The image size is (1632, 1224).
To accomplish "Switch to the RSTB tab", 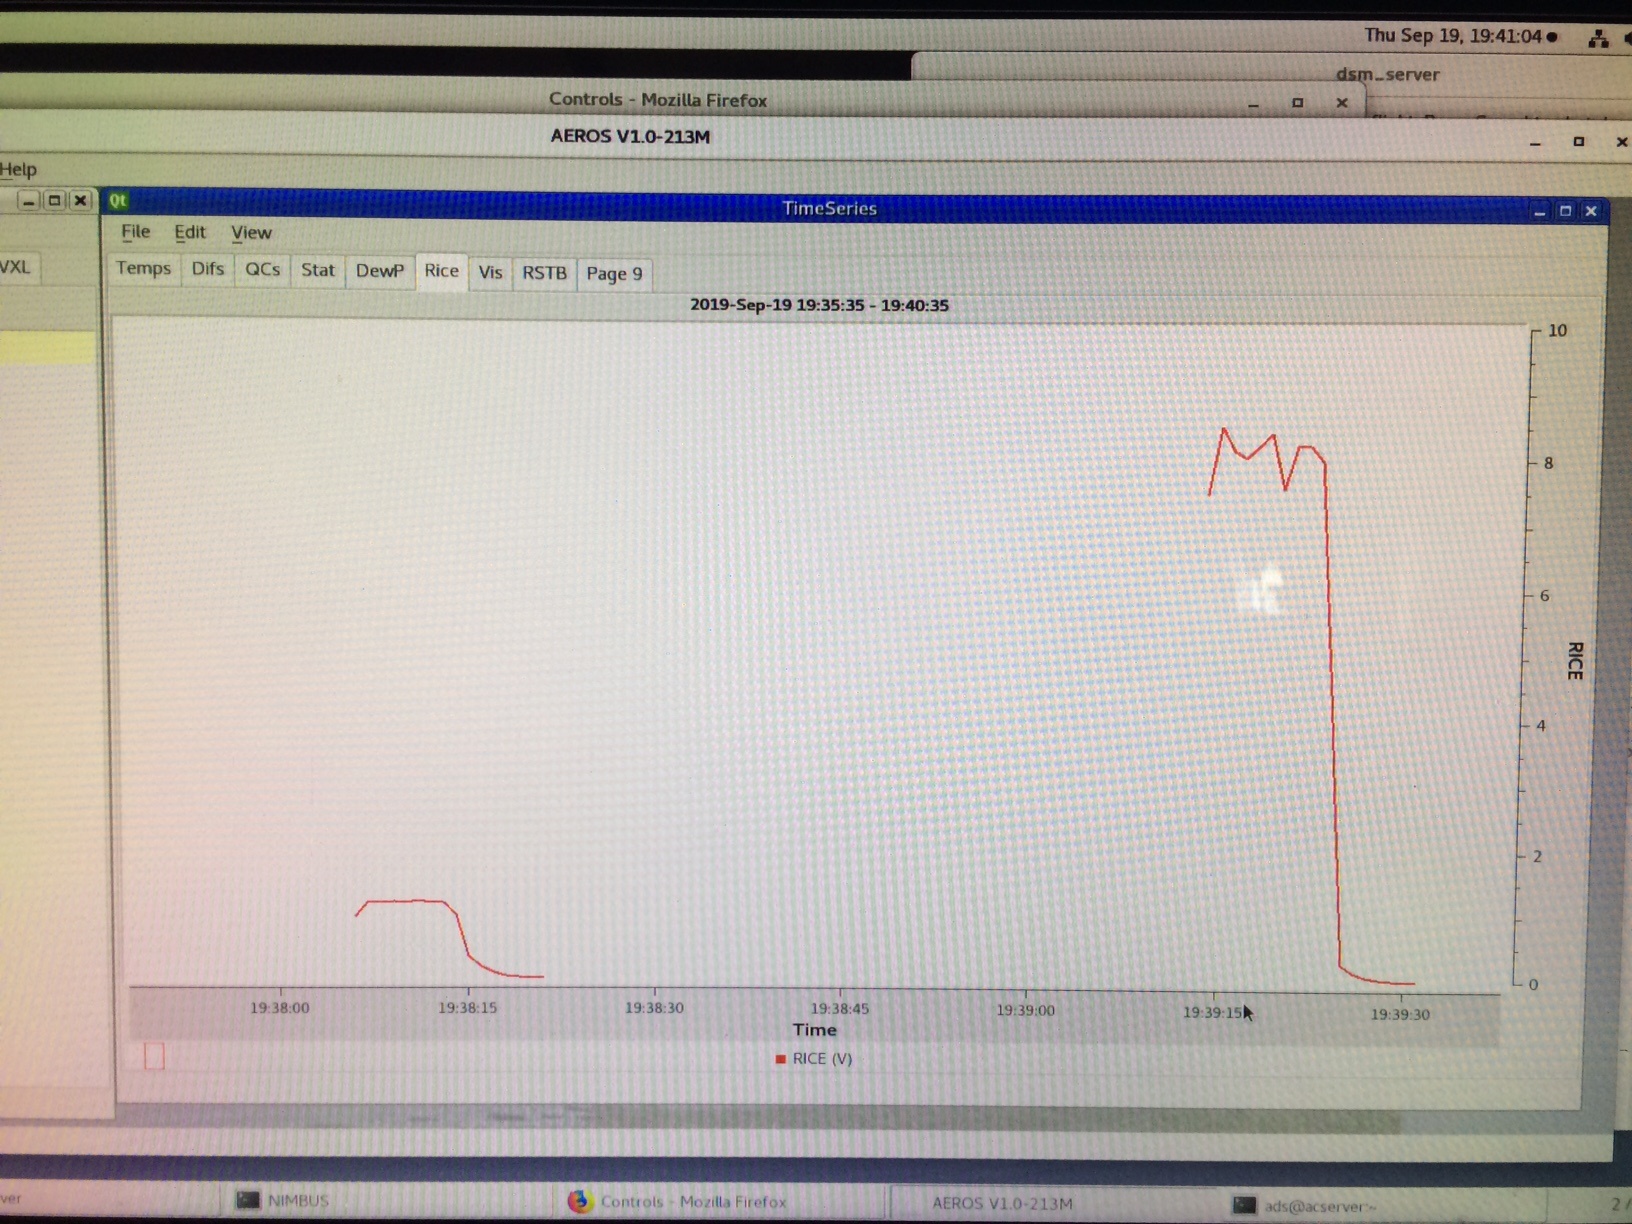I will pyautogui.click(x=544, y=273).
